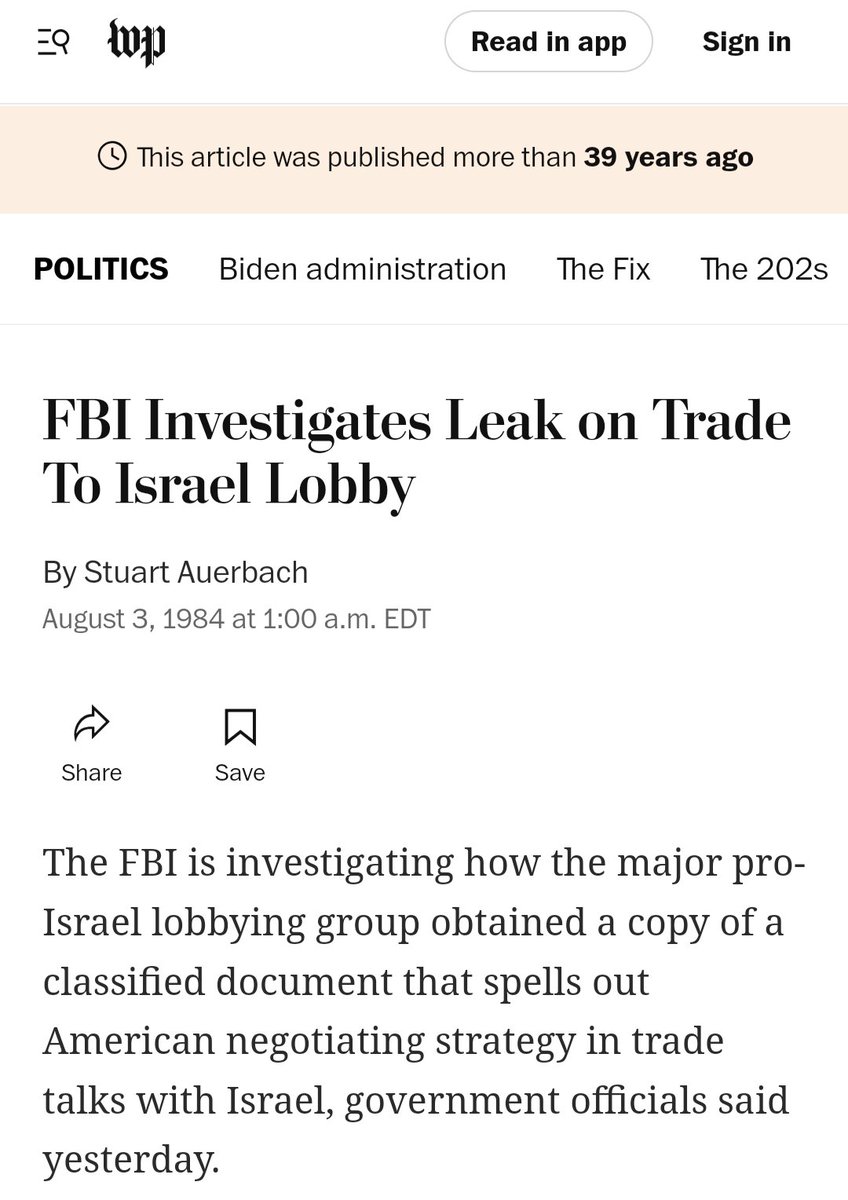
Task: Open the menu and search icon
Action: [52, 43]
